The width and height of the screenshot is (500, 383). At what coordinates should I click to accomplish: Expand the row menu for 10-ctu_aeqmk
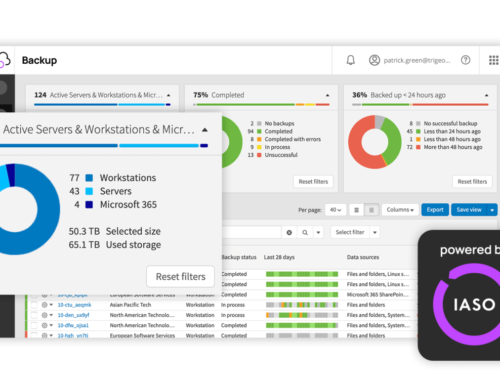click(x=51, y=305)
